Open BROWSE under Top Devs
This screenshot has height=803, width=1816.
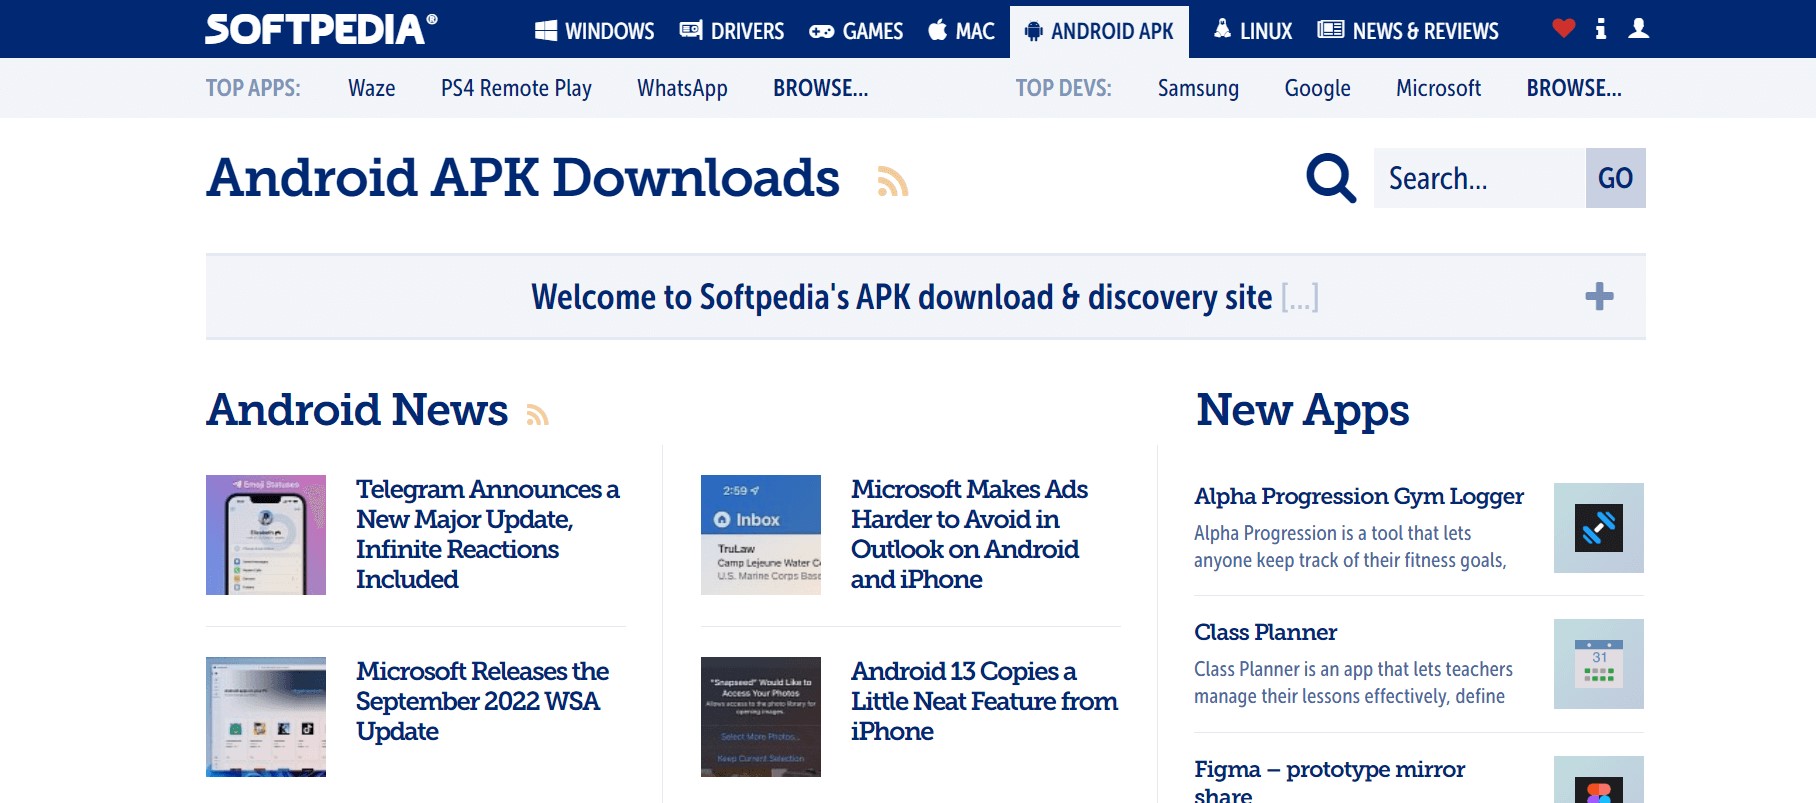1573,88
